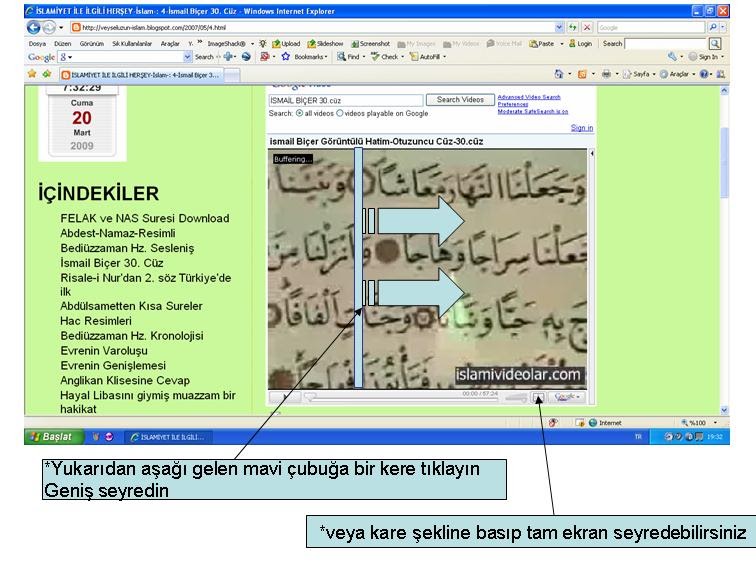Click the Google toolbar blue plus icon
This screenshot has height=567, width=756.
pos(230,56)
